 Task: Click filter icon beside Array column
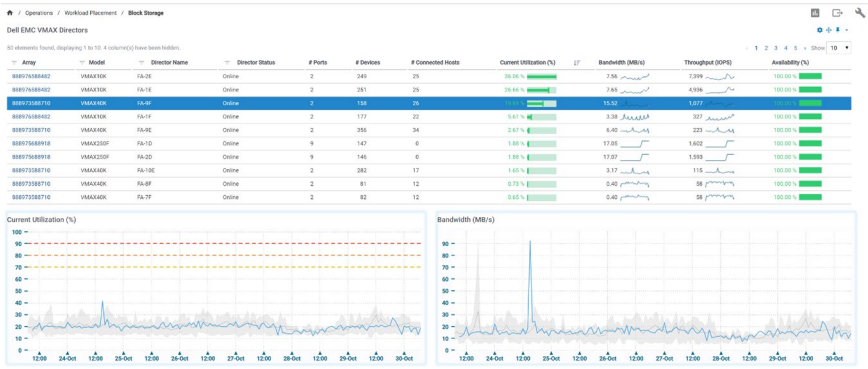click(14, 63)
